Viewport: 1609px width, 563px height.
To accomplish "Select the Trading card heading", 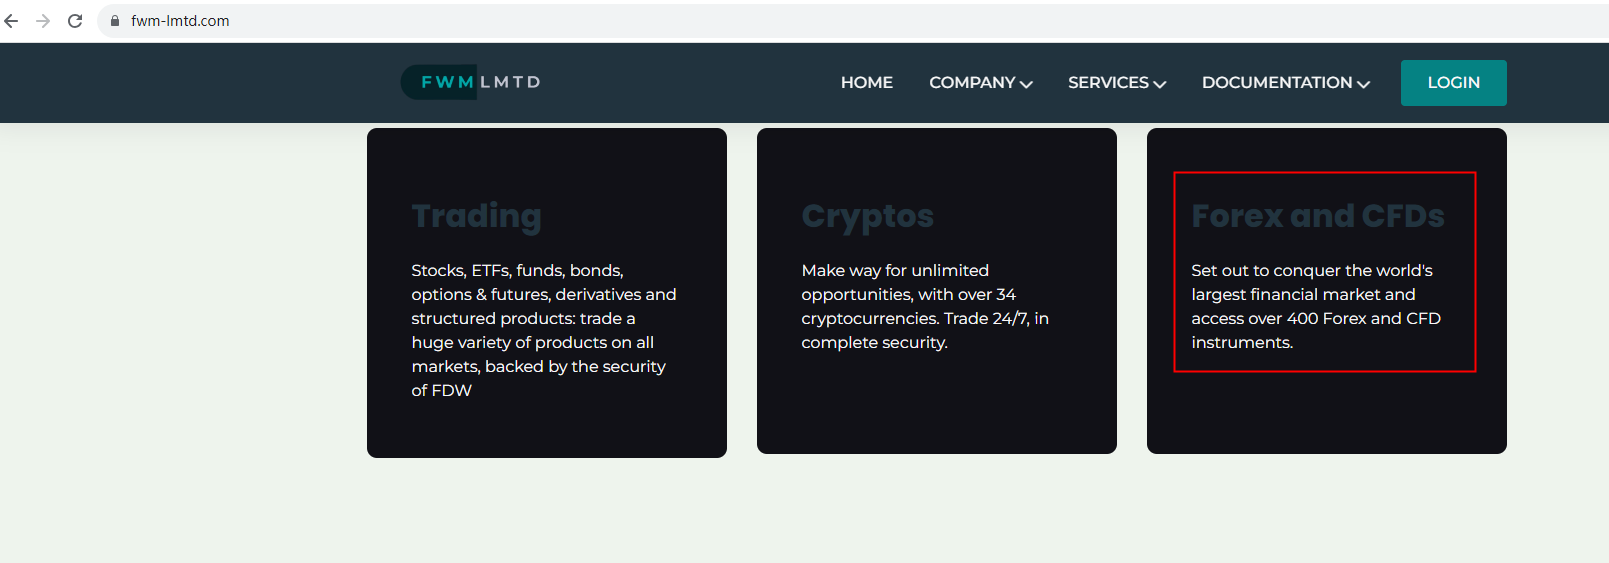I will click(x=476, y=216).
